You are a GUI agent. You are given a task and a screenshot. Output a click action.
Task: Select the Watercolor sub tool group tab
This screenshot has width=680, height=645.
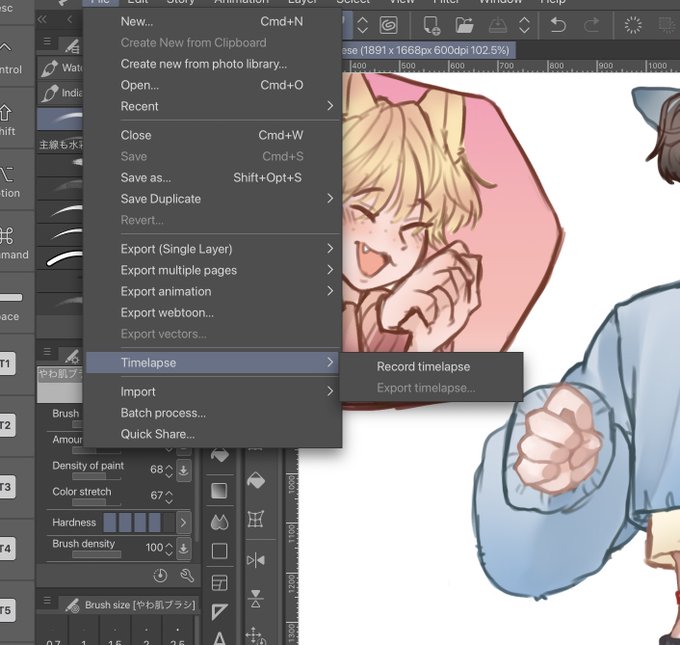(x=60, y=68)
